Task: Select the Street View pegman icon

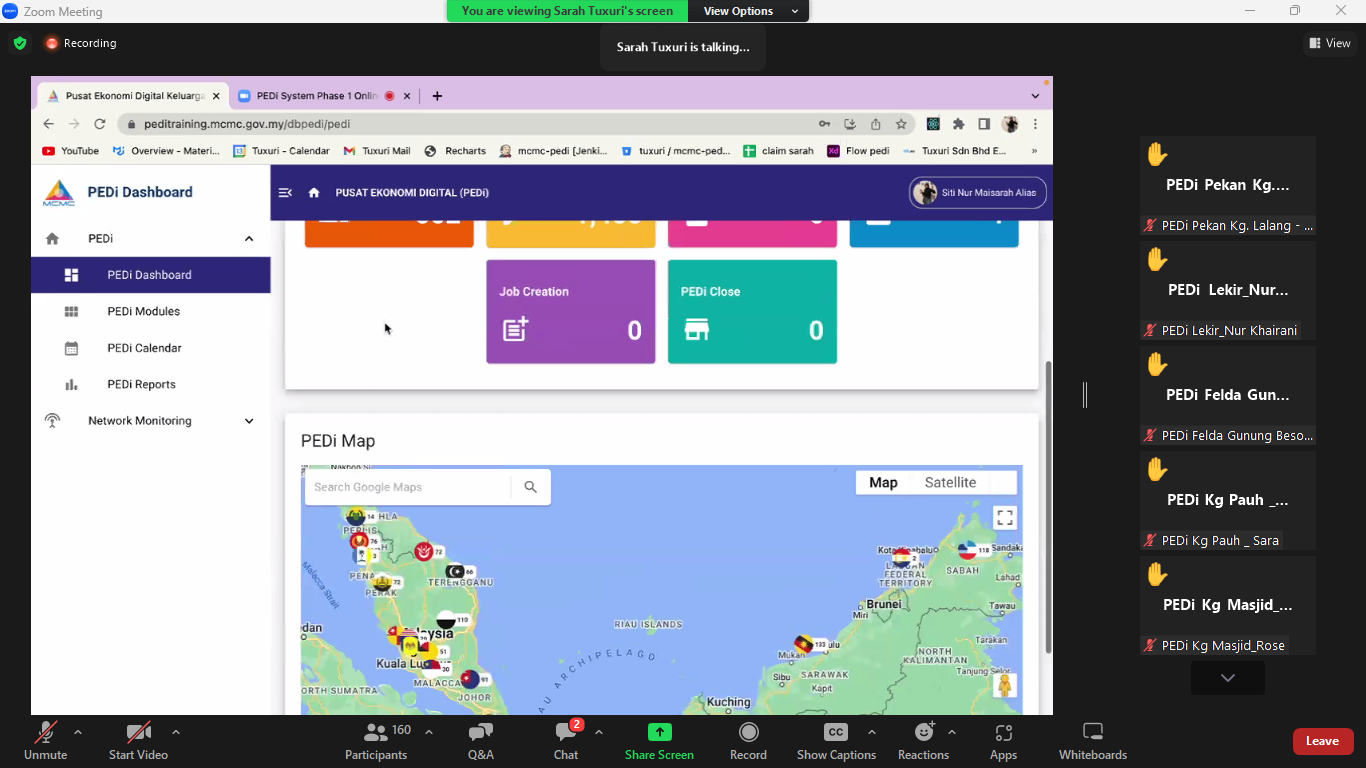Action: click(1005, 685)
